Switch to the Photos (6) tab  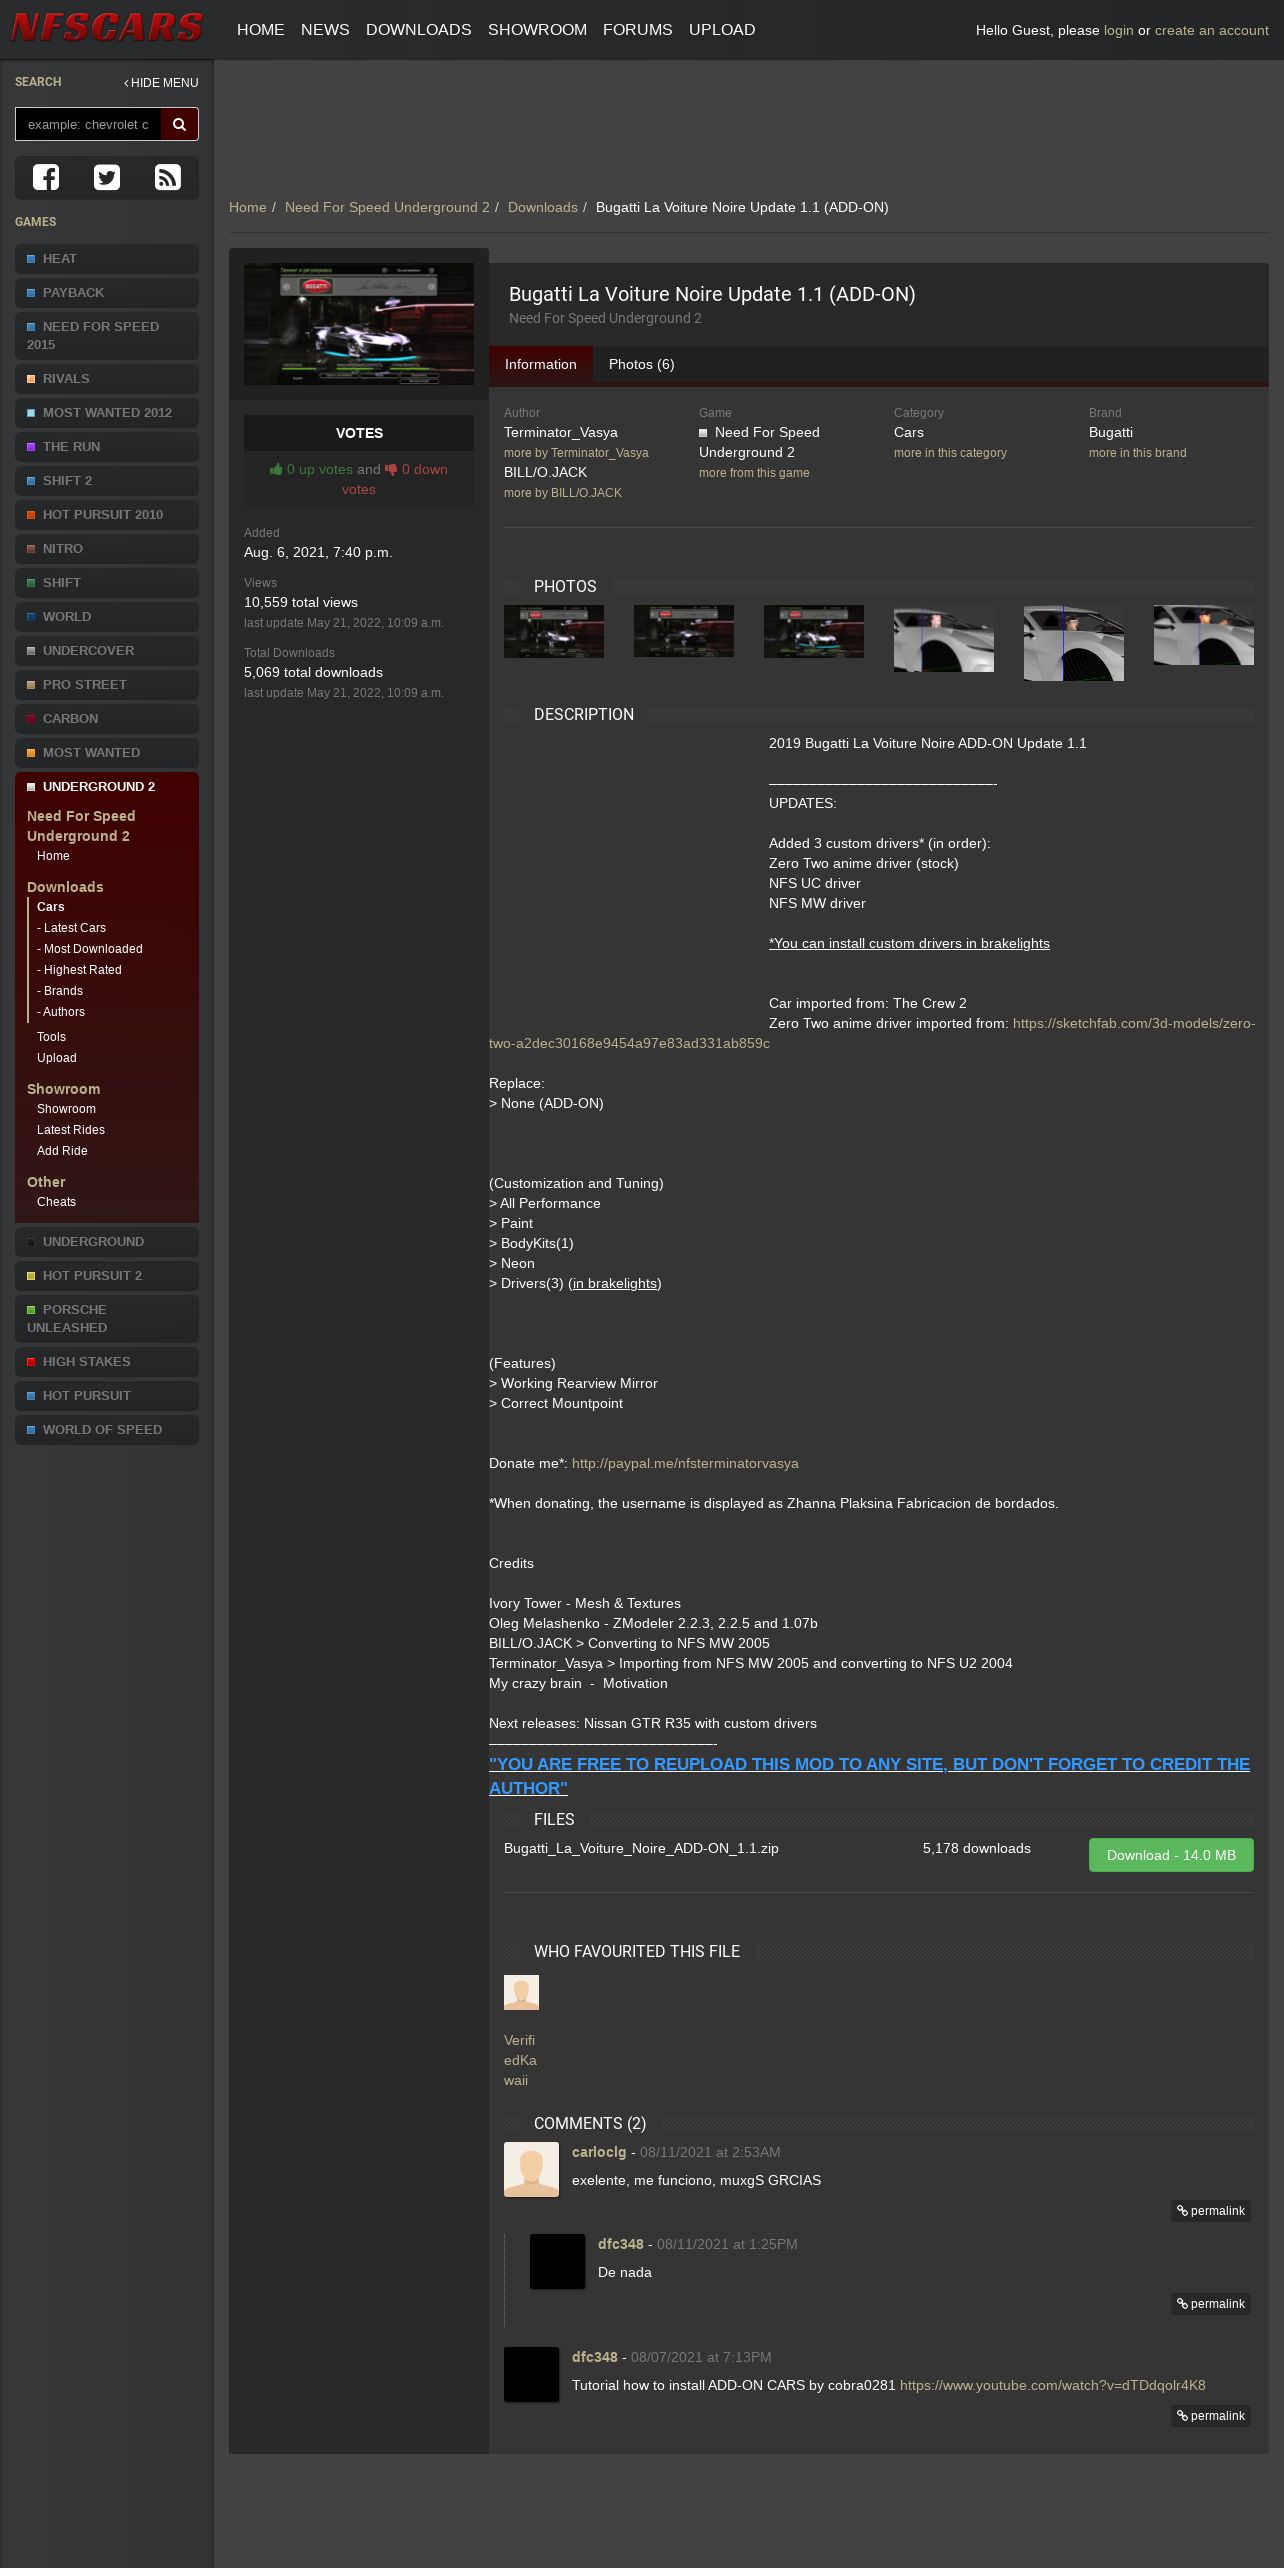click(x=642, y=365)
